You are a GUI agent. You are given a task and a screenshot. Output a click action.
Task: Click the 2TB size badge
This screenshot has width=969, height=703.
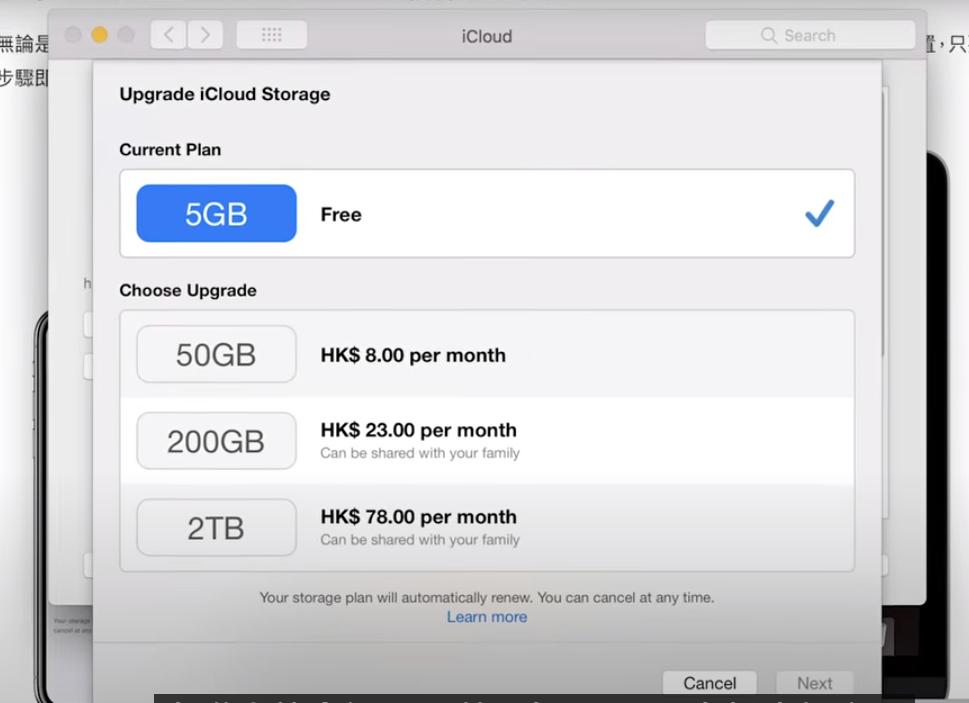click(216, 528)
